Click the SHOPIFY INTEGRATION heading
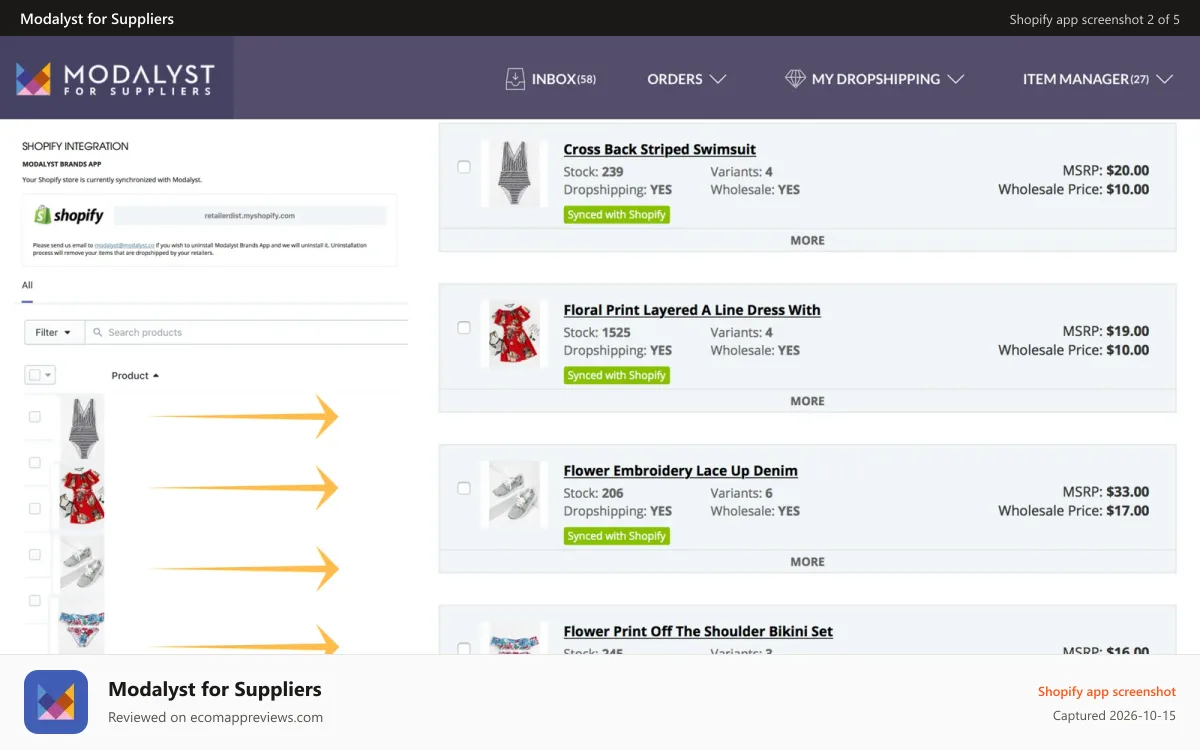Screen dimensions: 1200x750 pos(75,146)
